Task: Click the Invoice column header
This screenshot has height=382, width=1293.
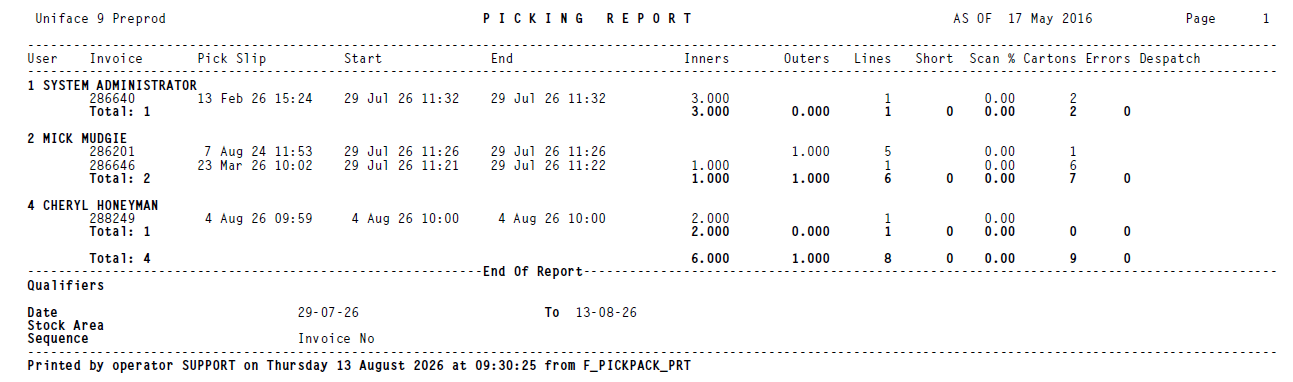Action: tap(116, 59)
